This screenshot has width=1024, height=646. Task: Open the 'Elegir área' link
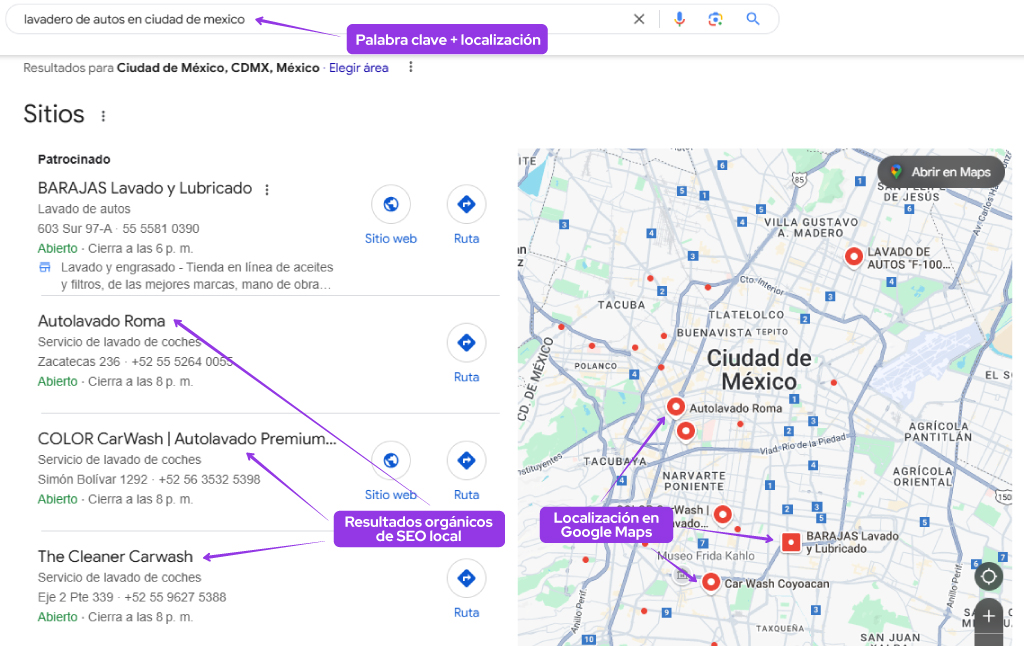359,68
